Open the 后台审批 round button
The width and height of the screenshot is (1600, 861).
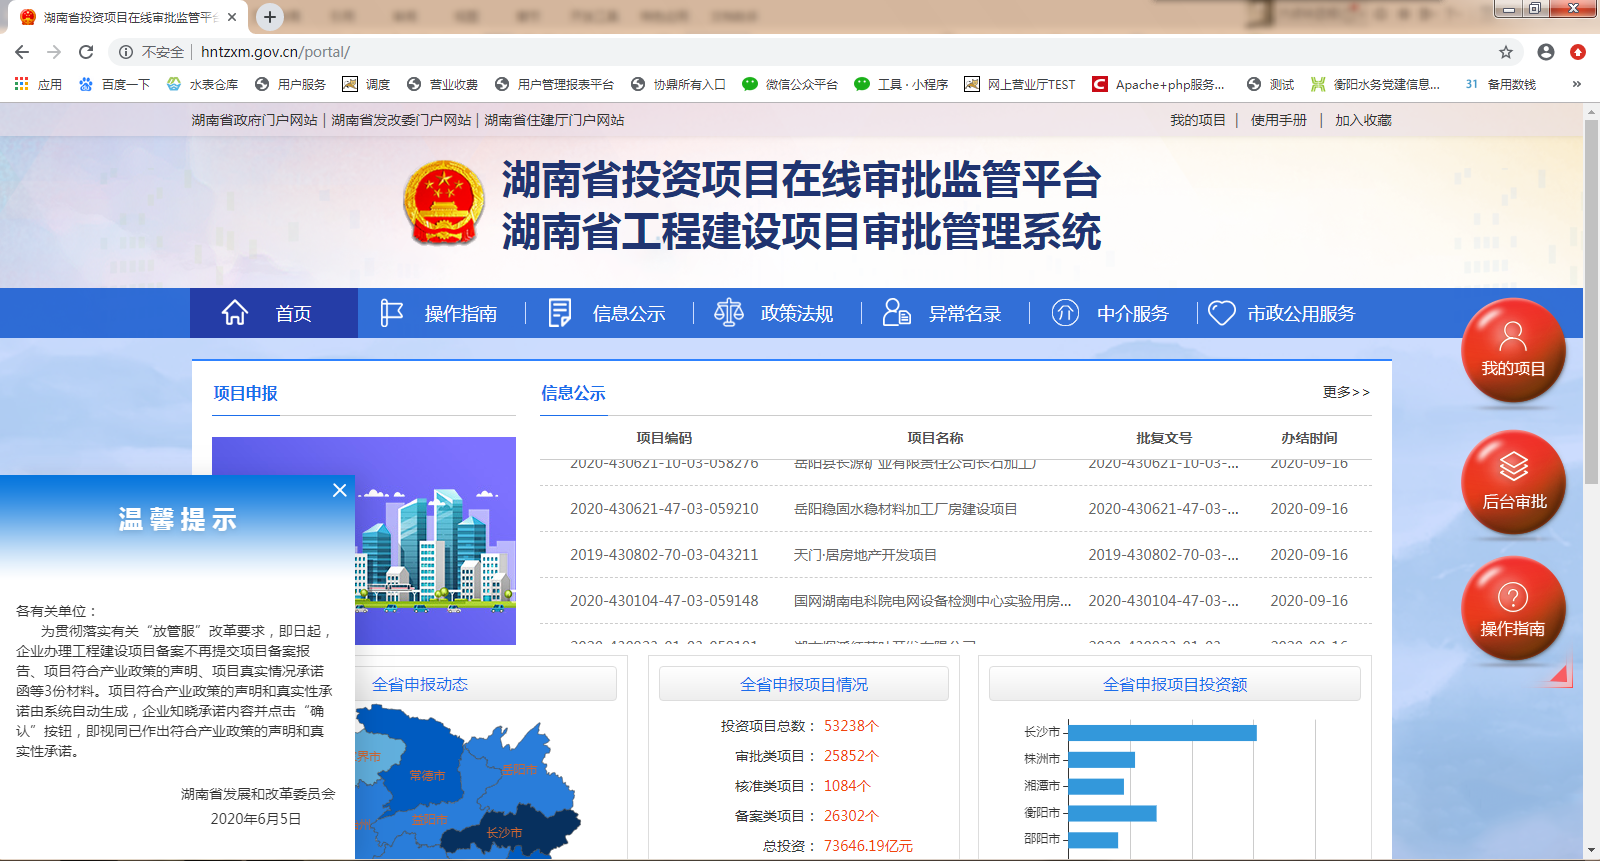pos(1513,483)
